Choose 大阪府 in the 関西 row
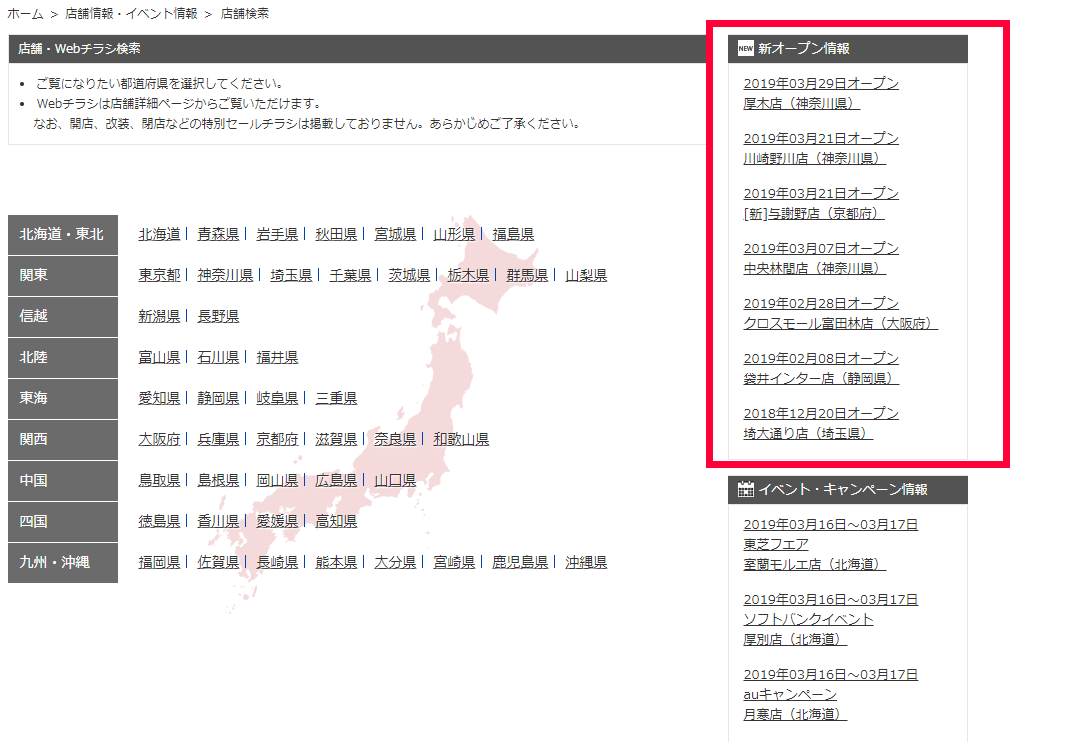 (159, 439)
